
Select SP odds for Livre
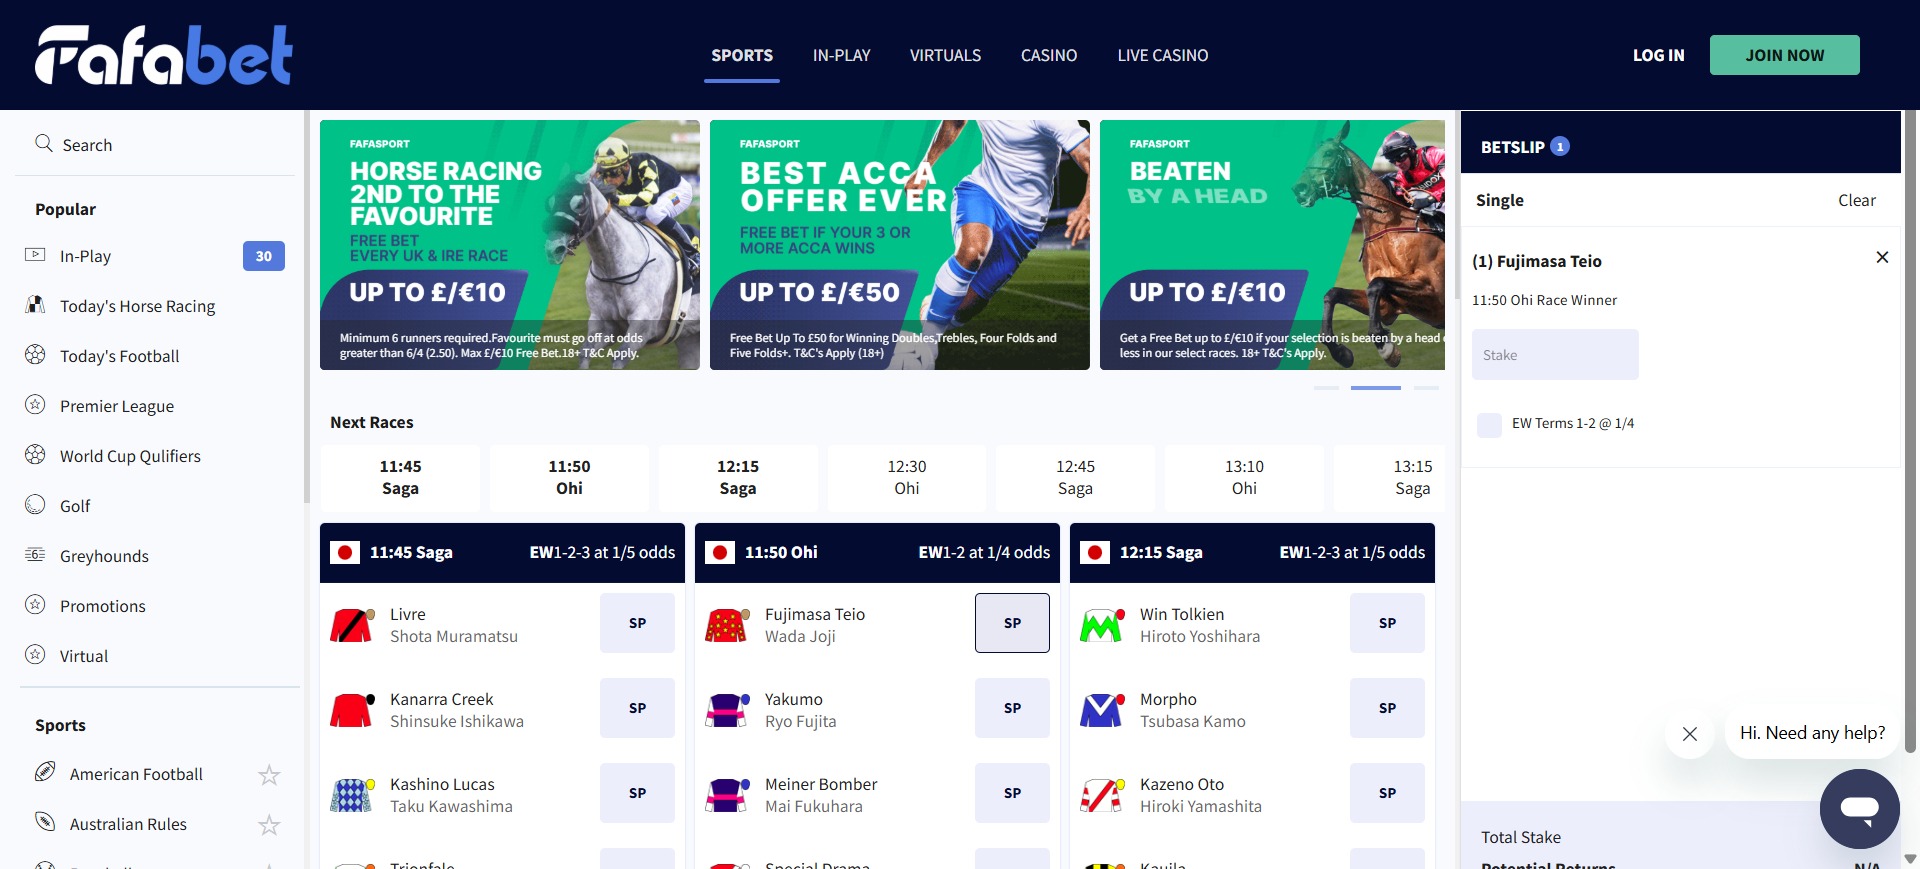click(637, 623)
